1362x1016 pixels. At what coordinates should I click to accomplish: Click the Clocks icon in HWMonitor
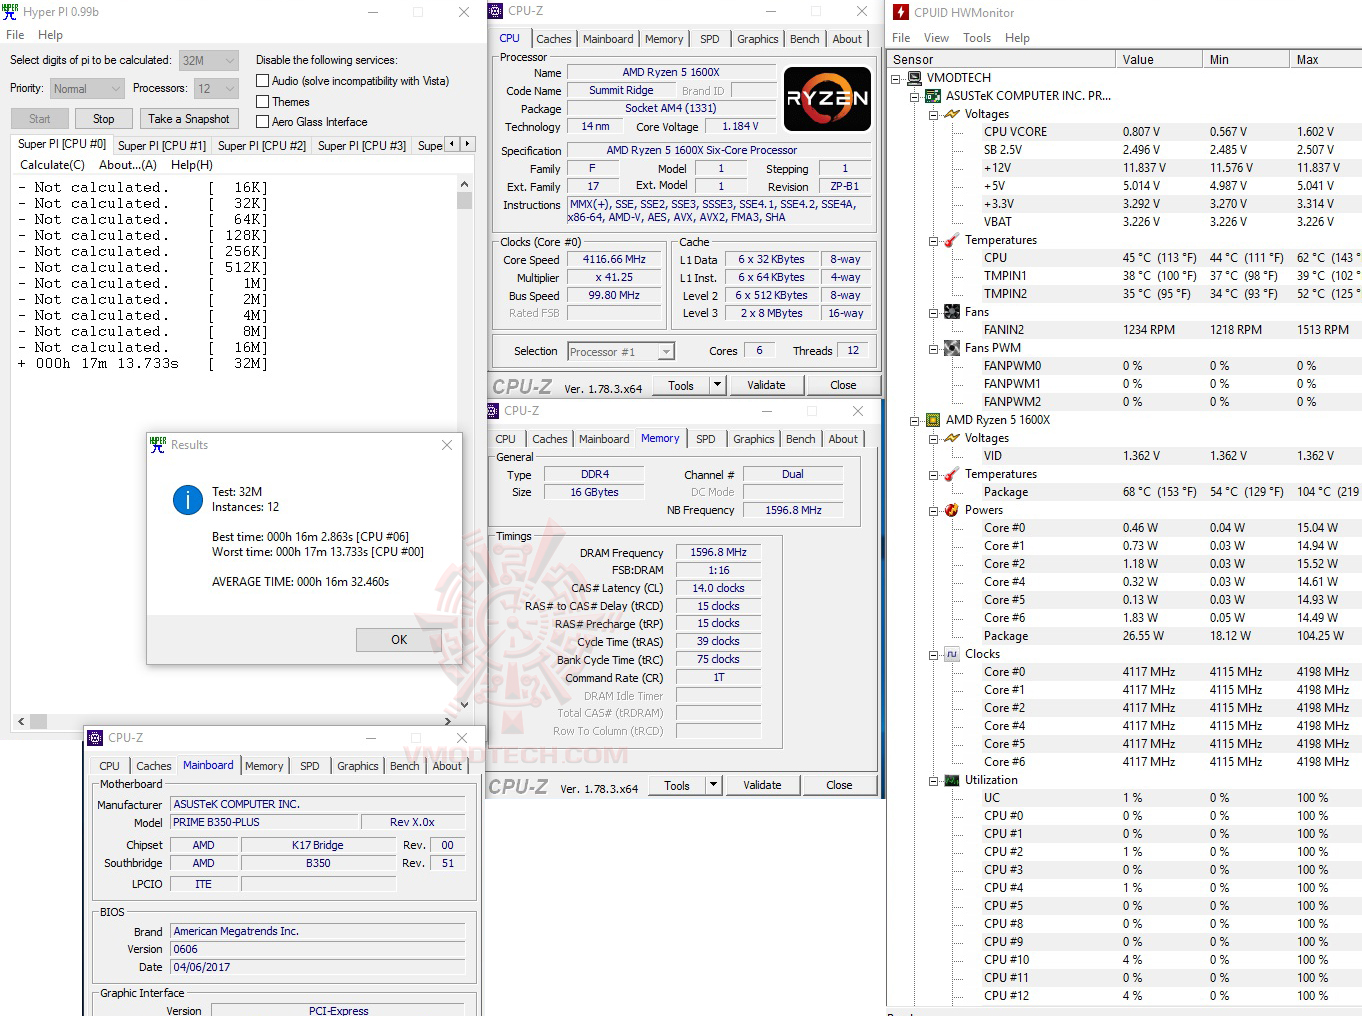click(950, 654)
